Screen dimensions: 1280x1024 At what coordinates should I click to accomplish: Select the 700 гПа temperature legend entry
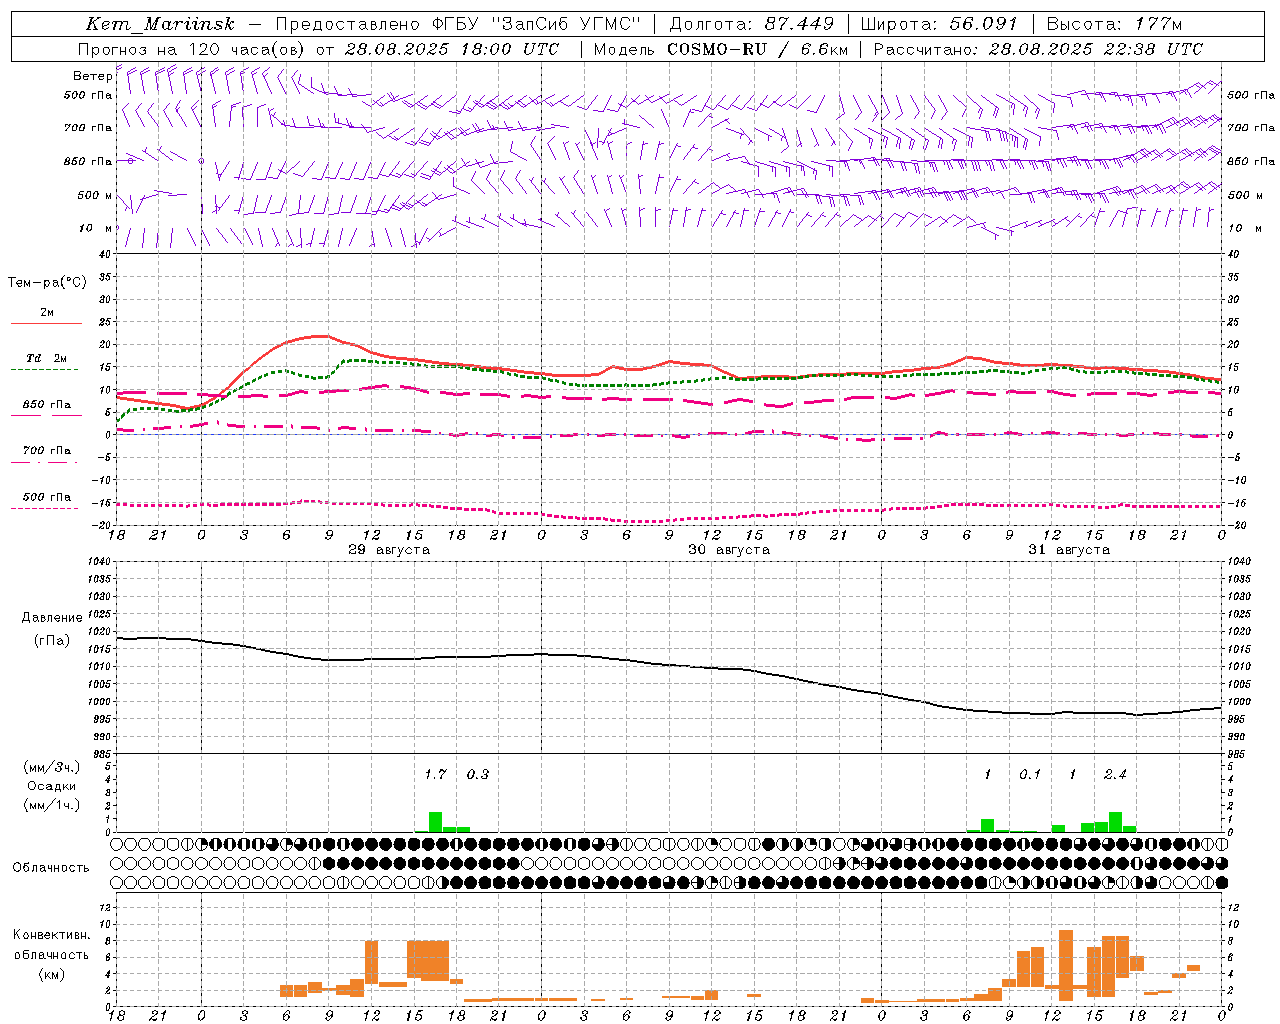[47, 451]
